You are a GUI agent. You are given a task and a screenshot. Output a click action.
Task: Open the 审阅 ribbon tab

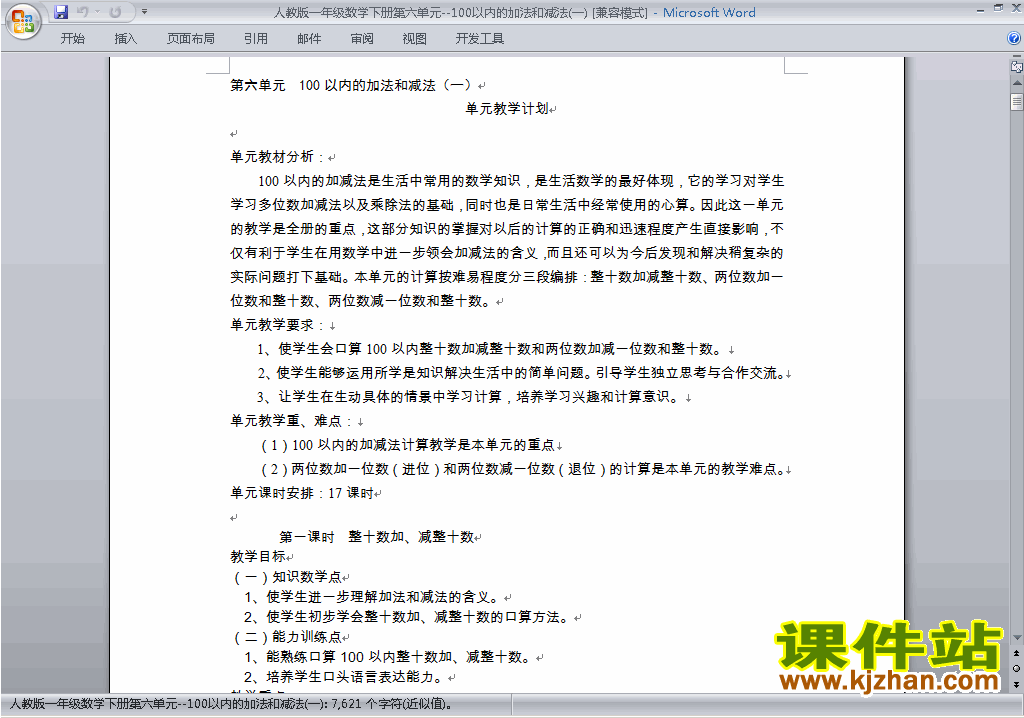tap(362, 39)
